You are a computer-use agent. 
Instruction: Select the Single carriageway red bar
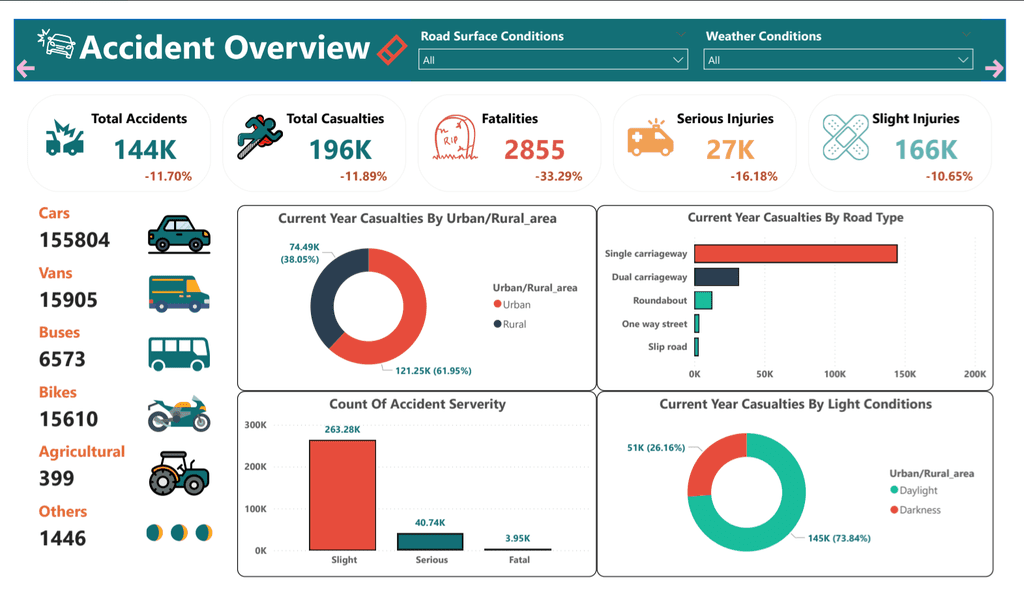point(795,254)
